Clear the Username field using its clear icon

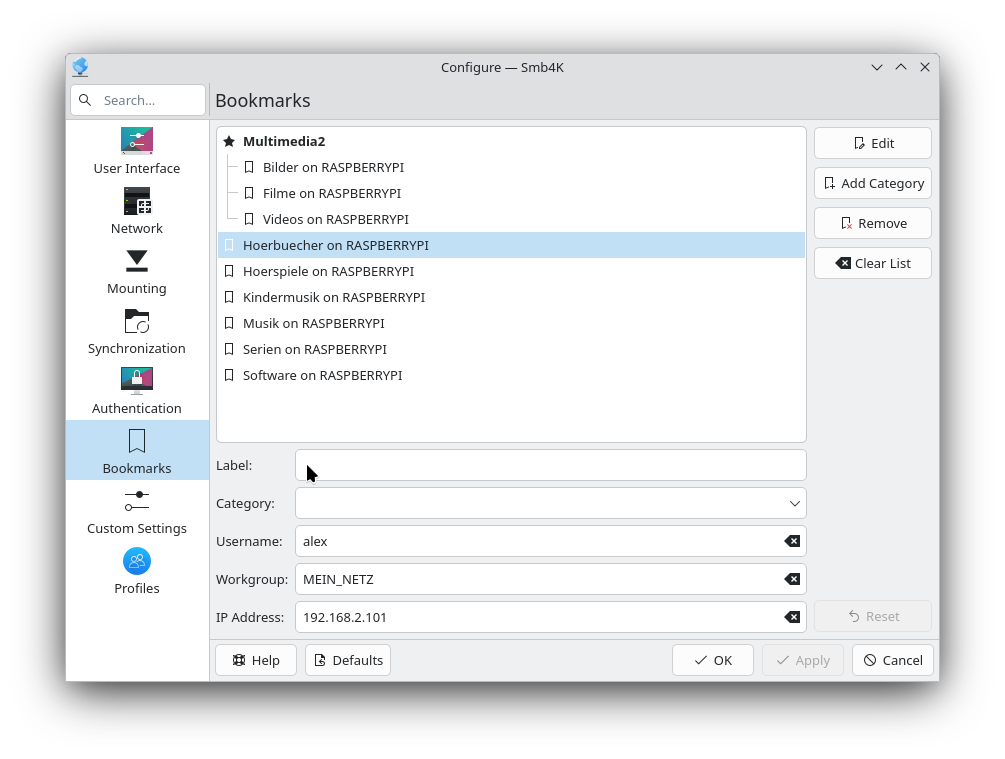click(793, 541)
